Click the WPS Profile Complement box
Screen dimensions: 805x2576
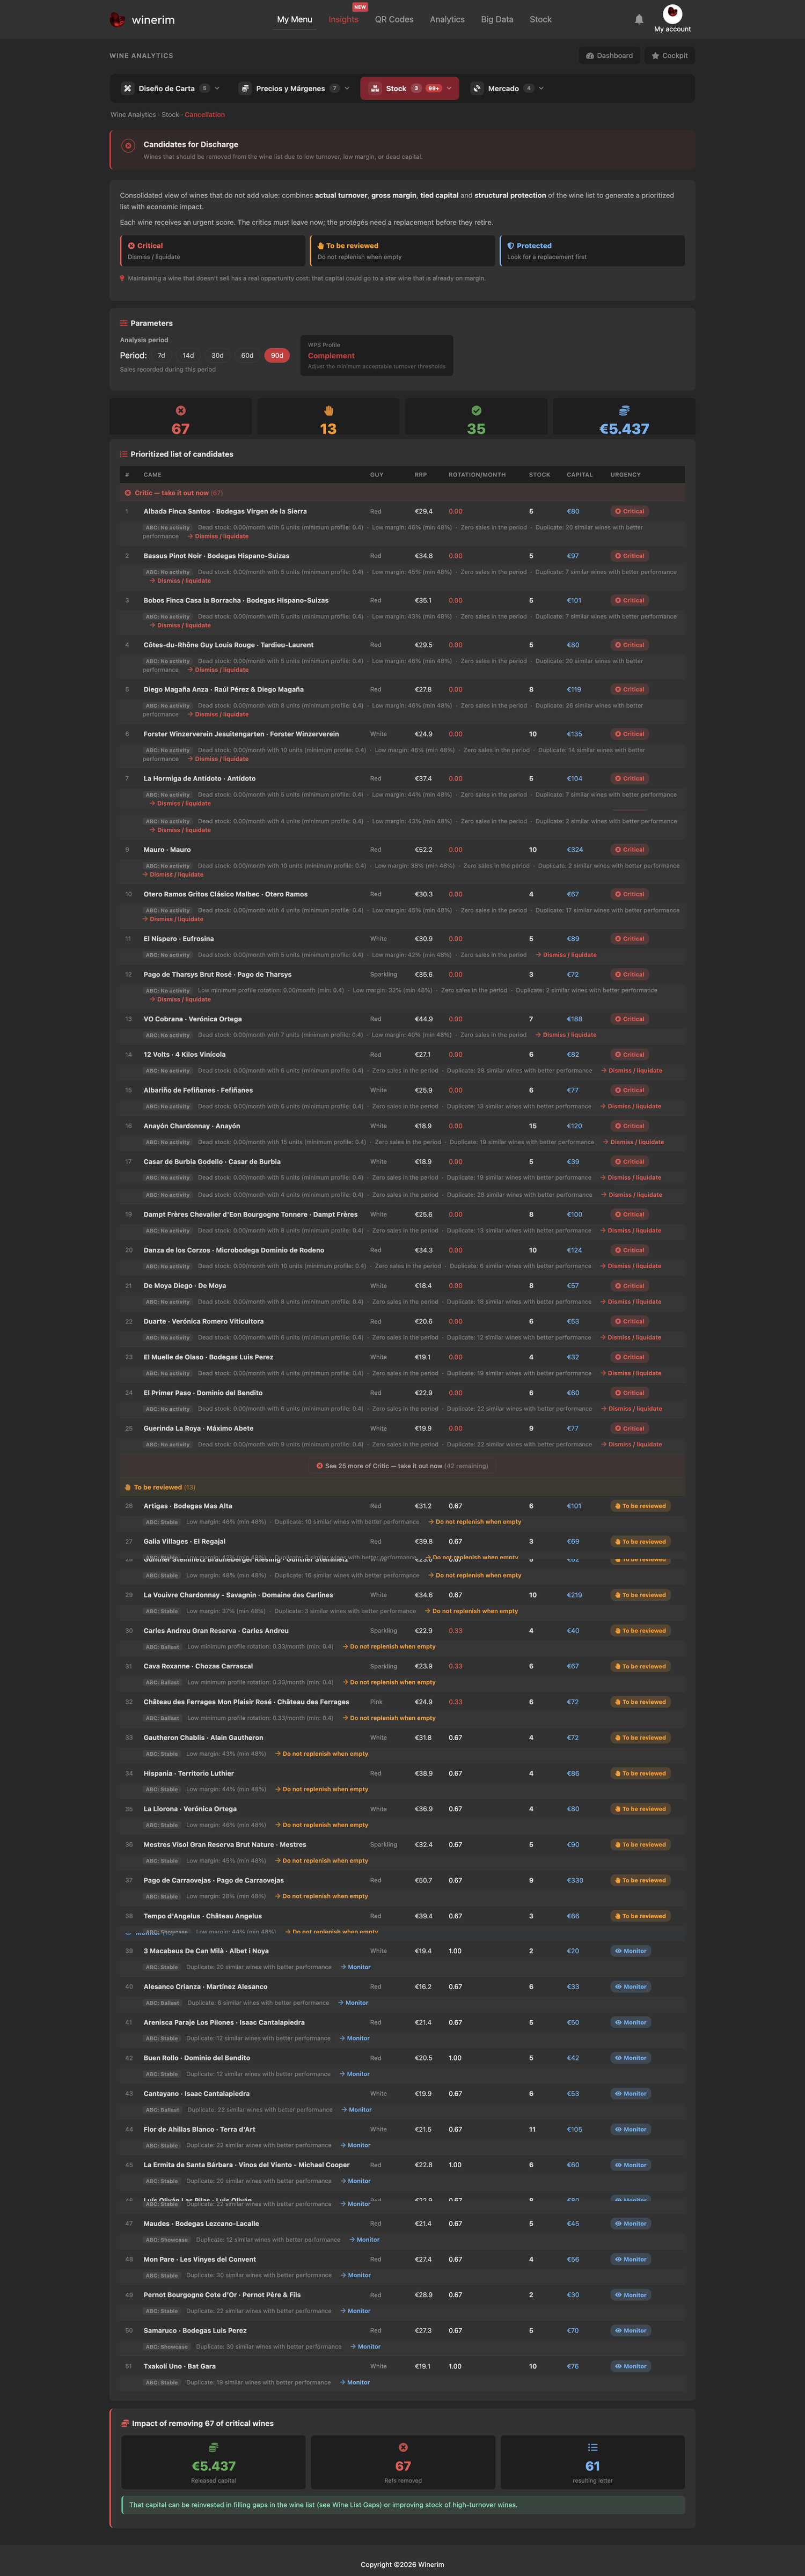pyautogui.click(x=376, y=355)
